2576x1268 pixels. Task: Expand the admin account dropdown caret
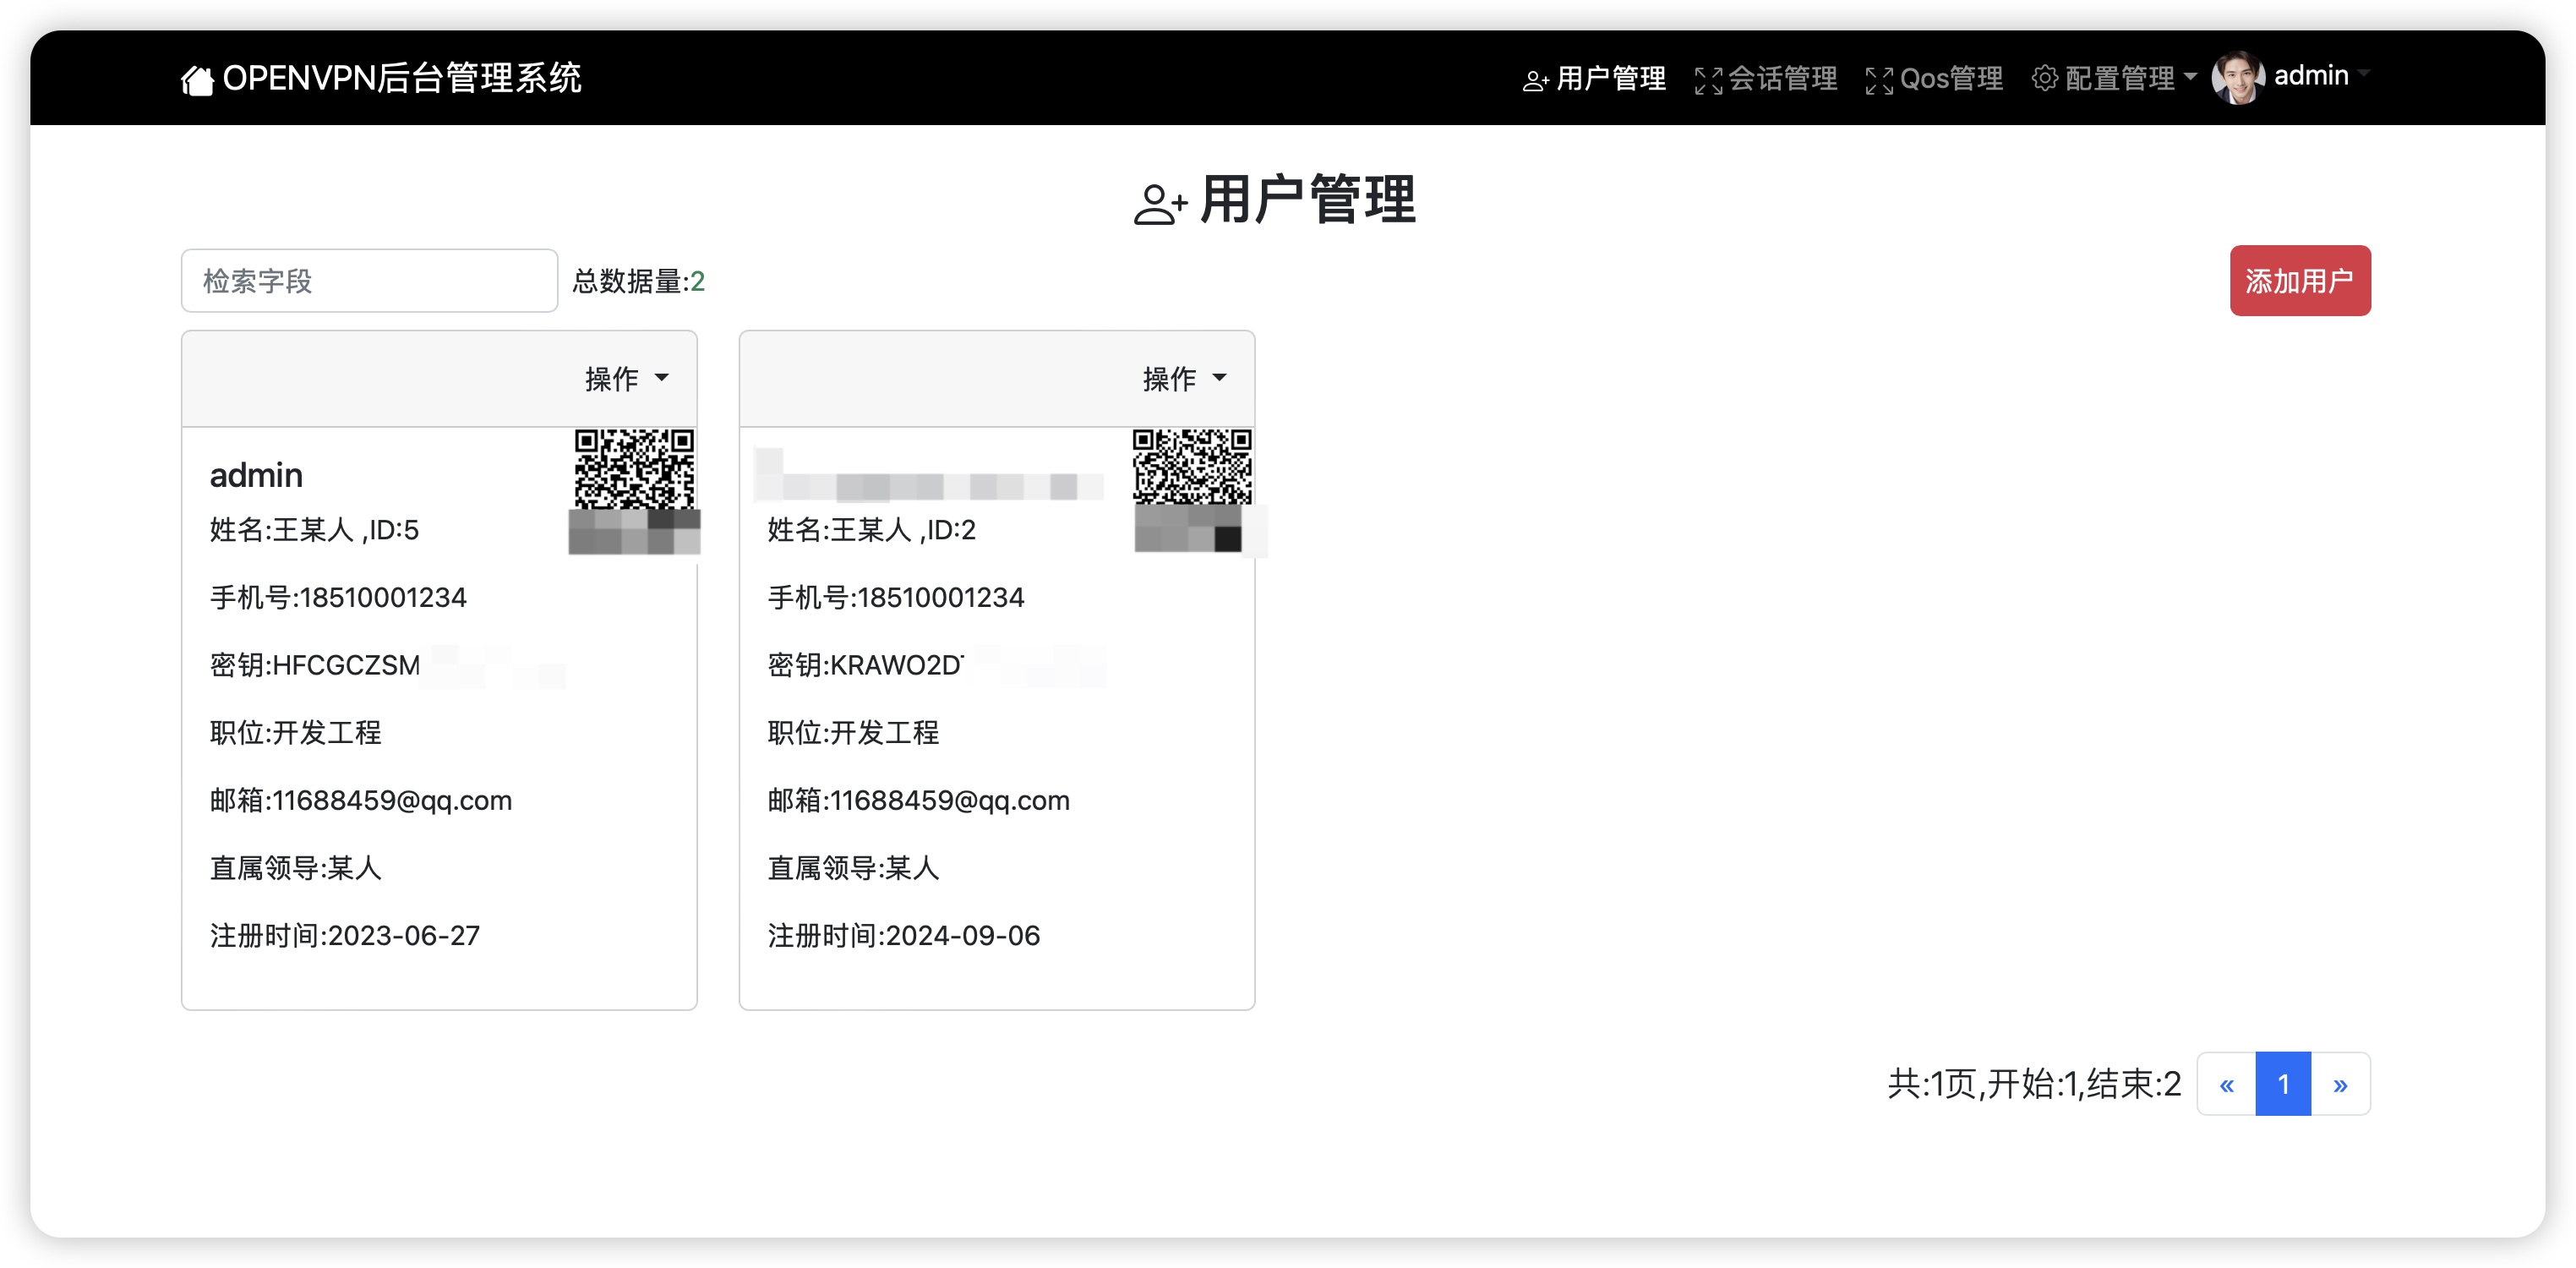2363,73
